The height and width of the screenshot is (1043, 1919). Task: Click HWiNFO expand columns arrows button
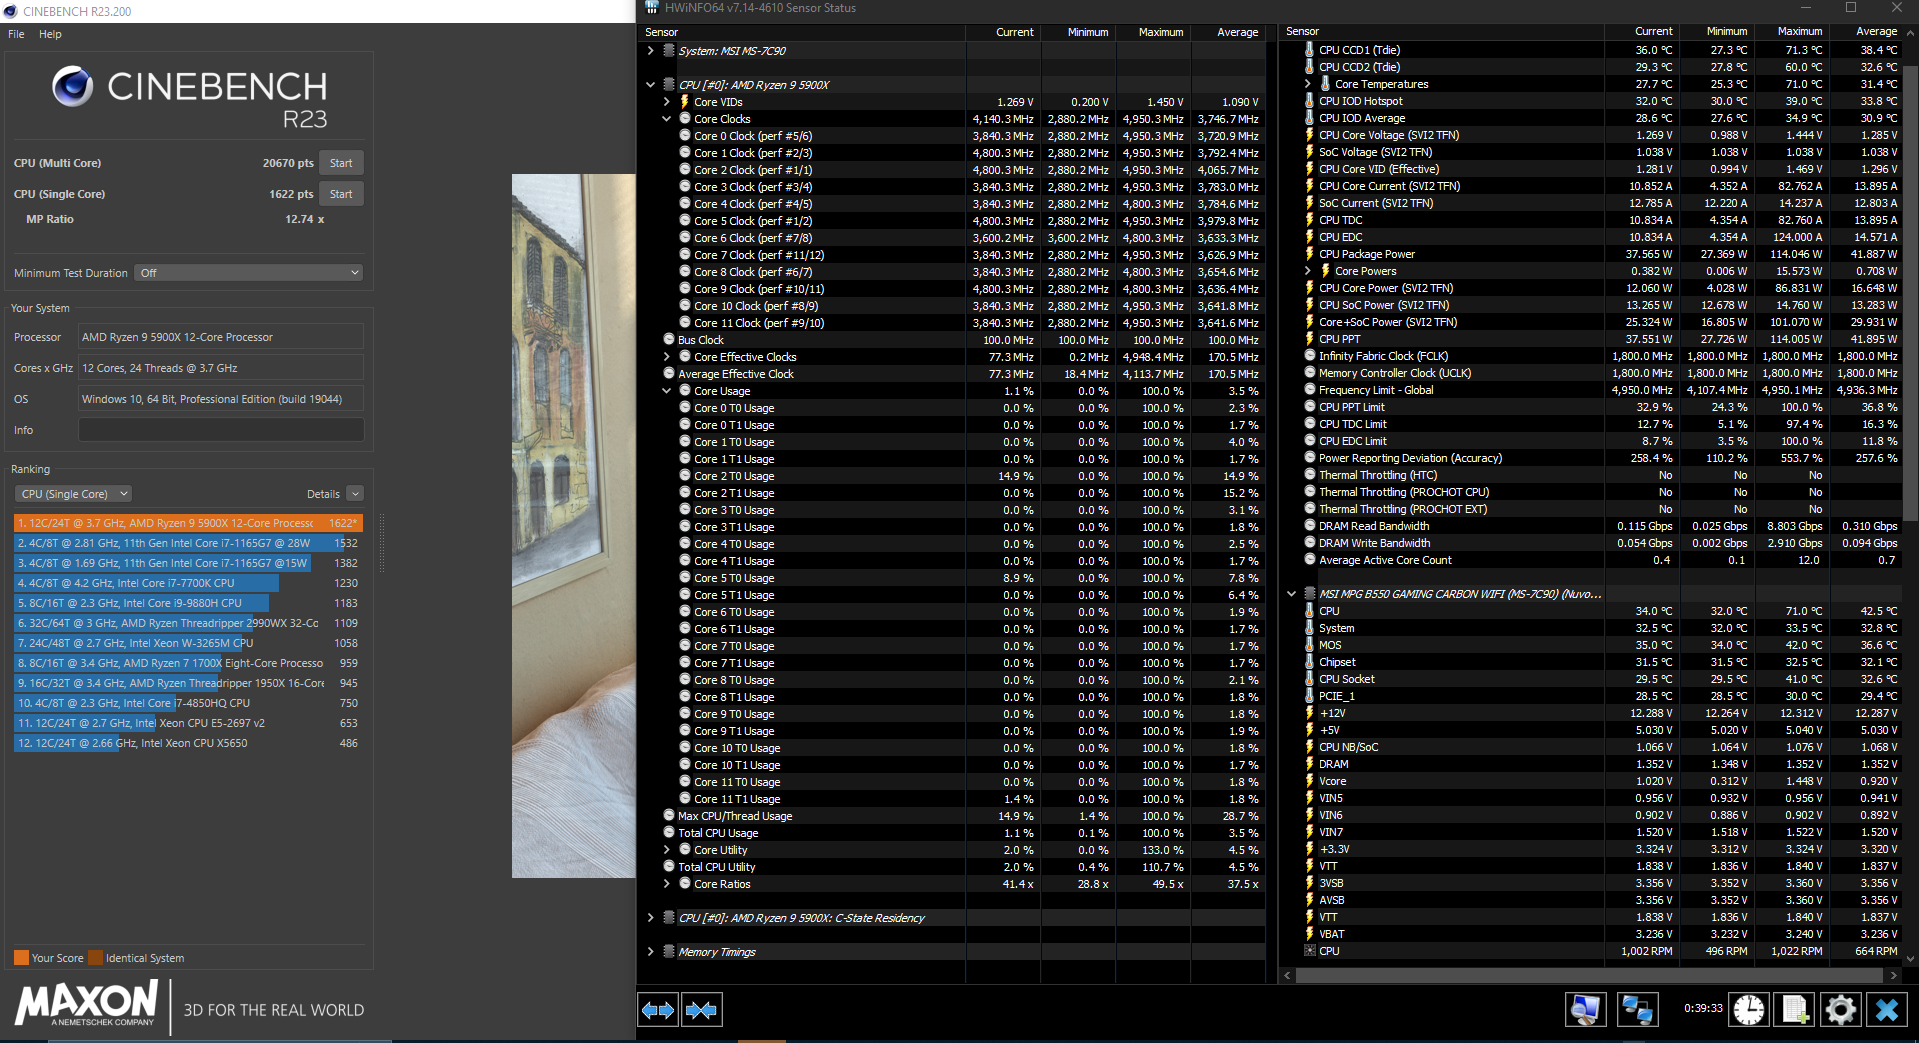[658, 1010]
